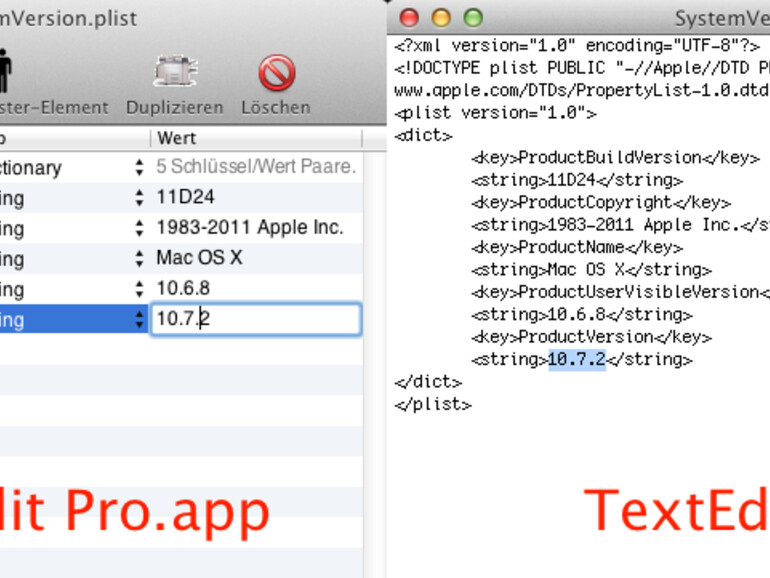Click the ProductCopyright key line in TextEdit
This screenshot has width=770, height=578.
(x=601, y=202)
